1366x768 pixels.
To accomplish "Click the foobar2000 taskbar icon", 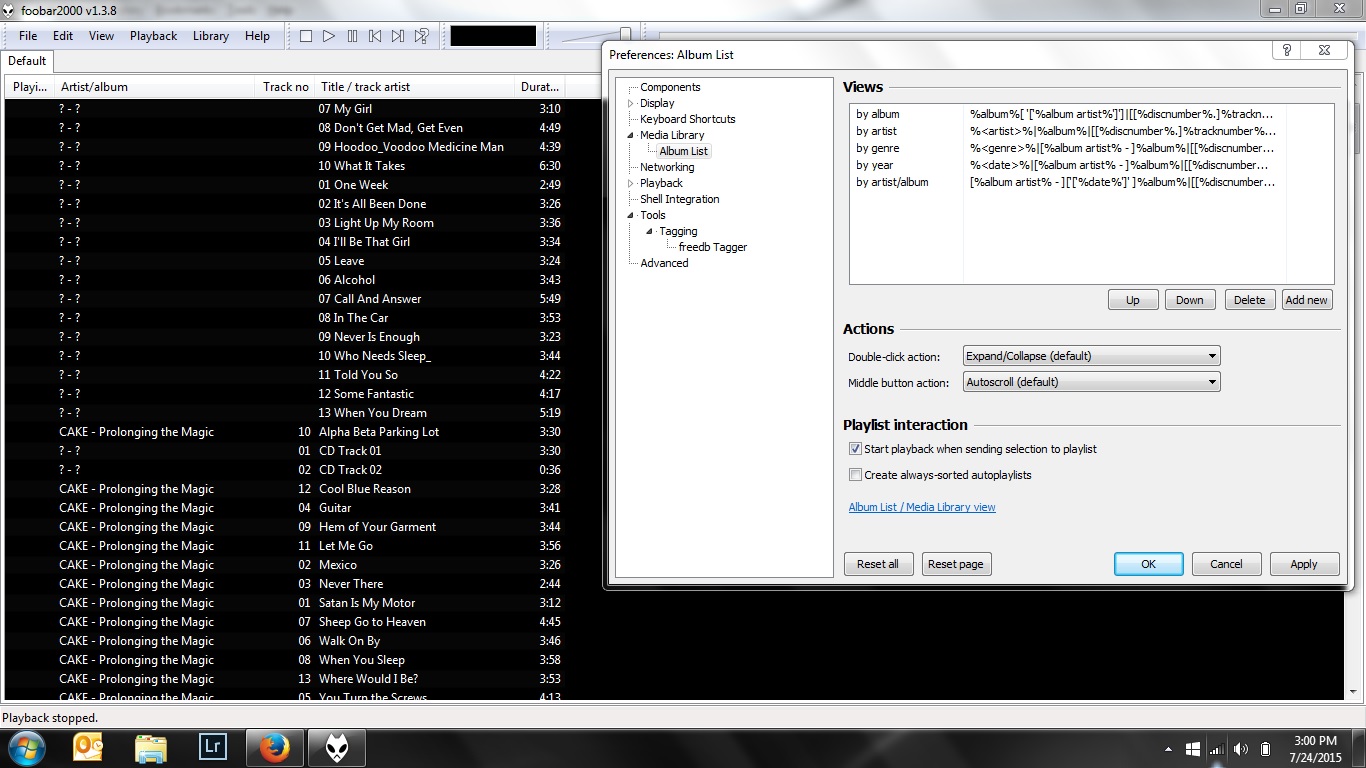I will coord(336,748).
